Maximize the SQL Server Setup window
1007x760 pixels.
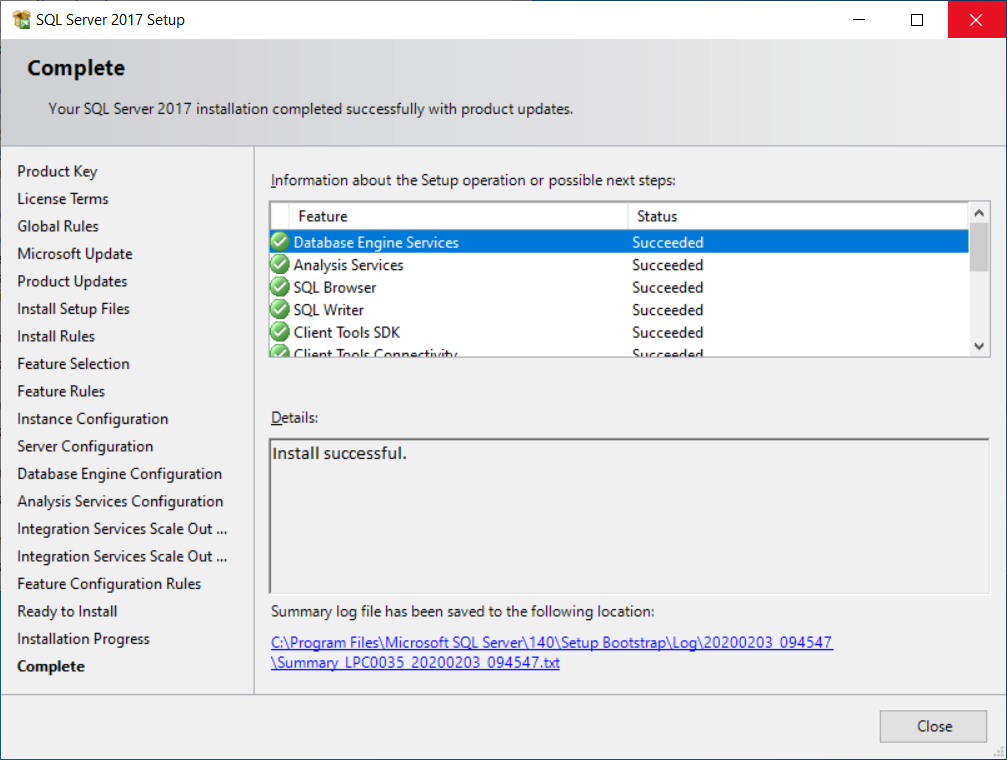tap(917, 20)
